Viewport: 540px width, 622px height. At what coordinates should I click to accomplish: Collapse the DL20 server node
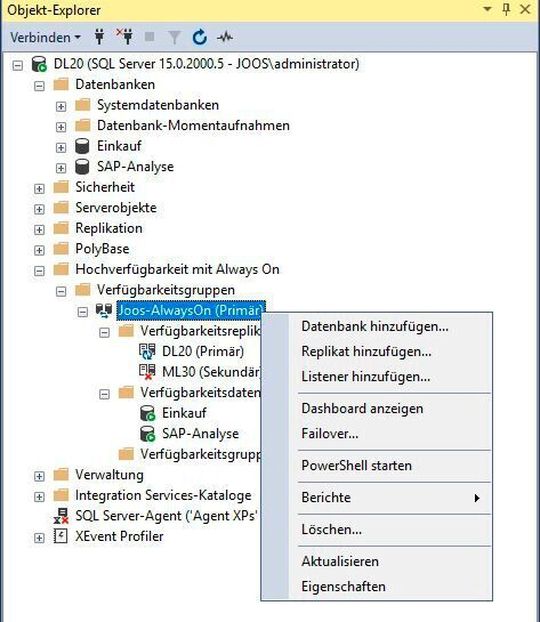tap(17, 65)
